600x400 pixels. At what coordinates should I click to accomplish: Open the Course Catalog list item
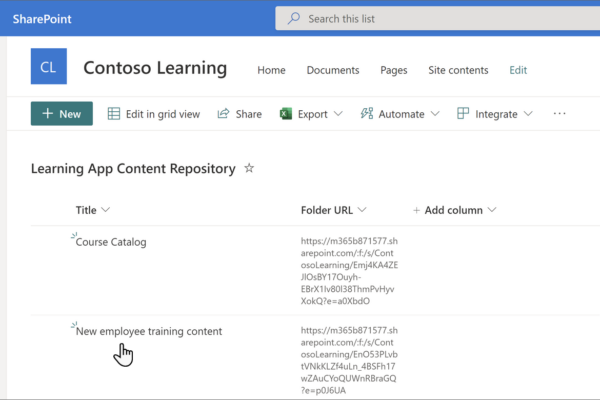click(x=111, y=242)
